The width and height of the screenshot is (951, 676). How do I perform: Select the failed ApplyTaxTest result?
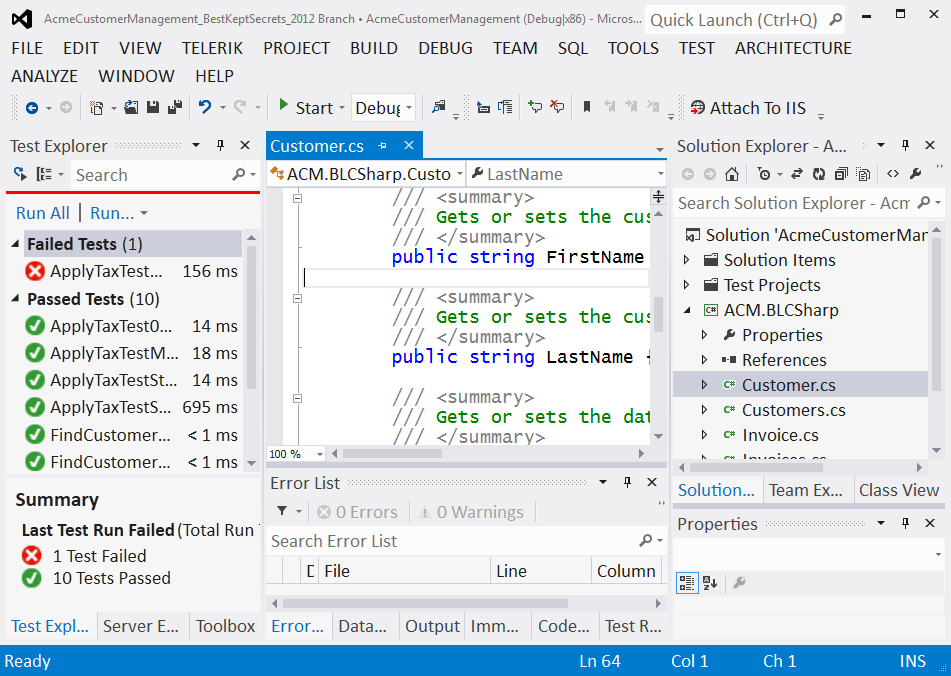point(131,271)
